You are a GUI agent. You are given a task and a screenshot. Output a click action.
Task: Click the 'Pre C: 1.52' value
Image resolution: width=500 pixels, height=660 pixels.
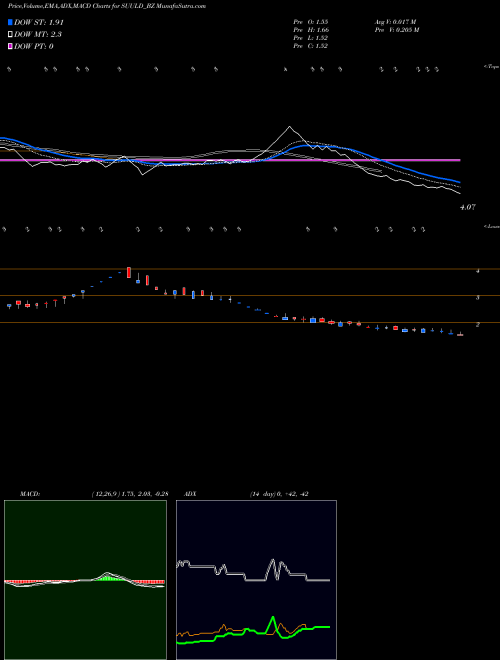pos(311,46)
